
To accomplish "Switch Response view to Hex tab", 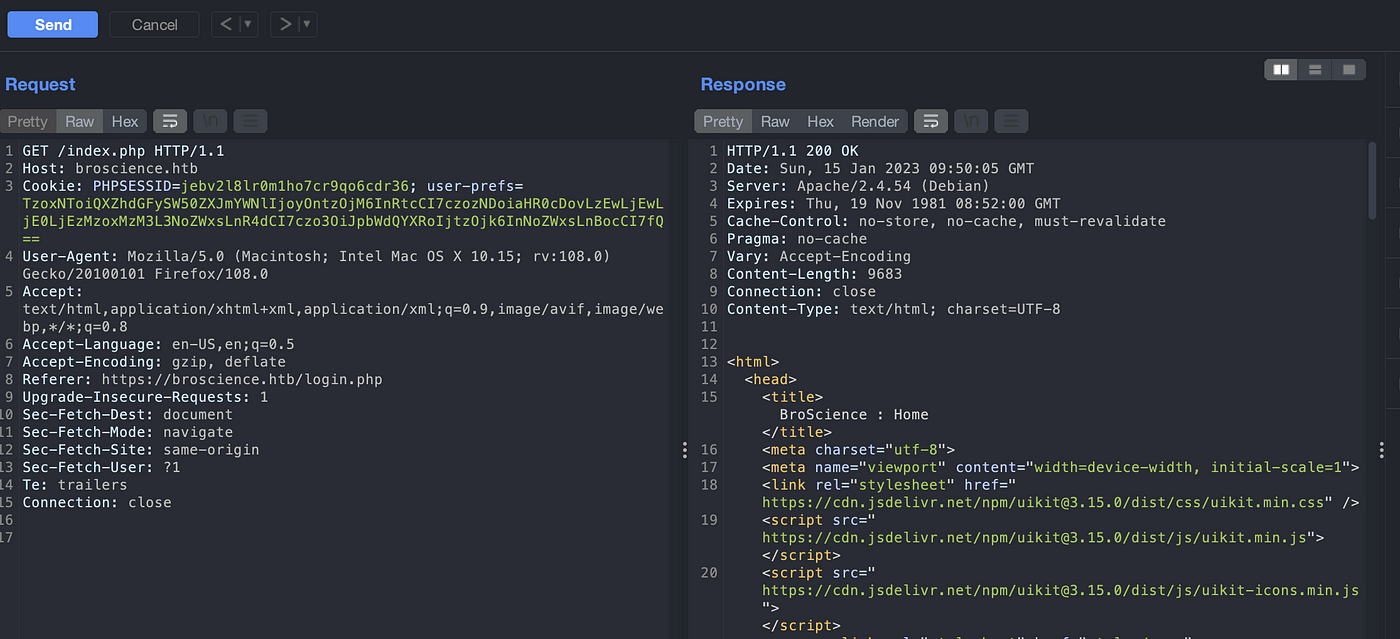I will coord(821,121).
